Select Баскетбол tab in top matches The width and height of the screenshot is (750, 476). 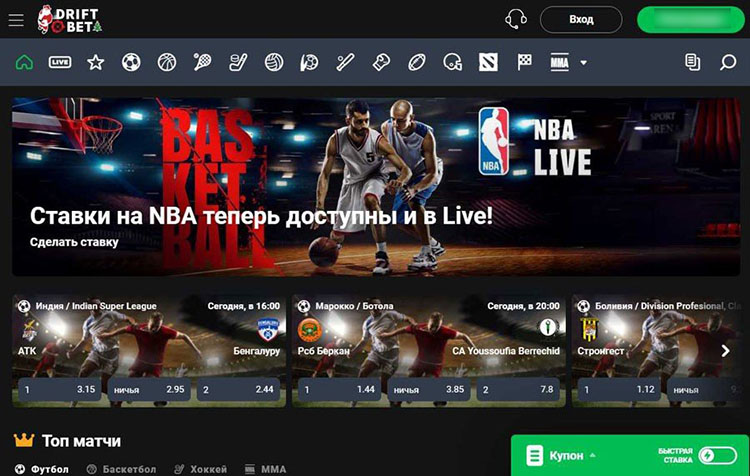121,469
